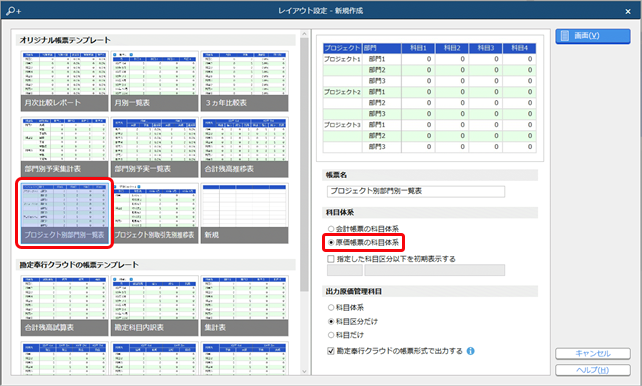The width and height of the screenshot is (642, 386).
Task: Select the 勘定科目内訳表 template
Action: point(154,306)
